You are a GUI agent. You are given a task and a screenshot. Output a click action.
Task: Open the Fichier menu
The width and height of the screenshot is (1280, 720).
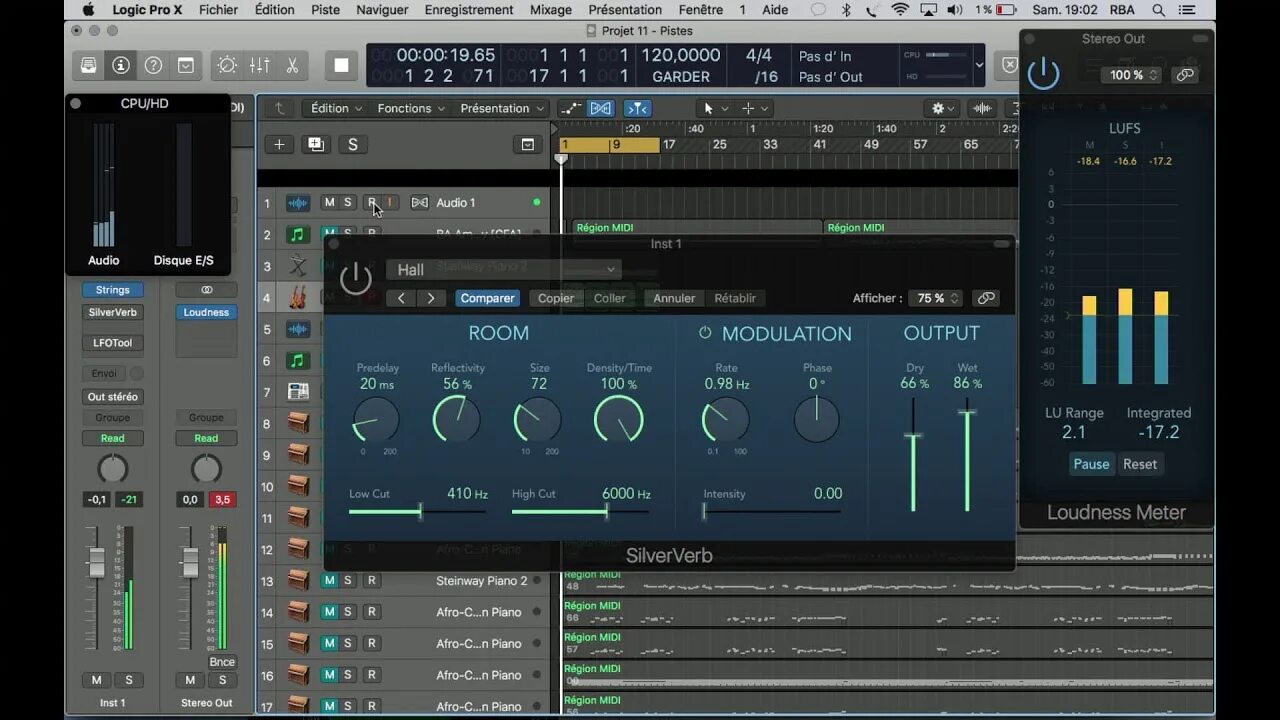219,10
